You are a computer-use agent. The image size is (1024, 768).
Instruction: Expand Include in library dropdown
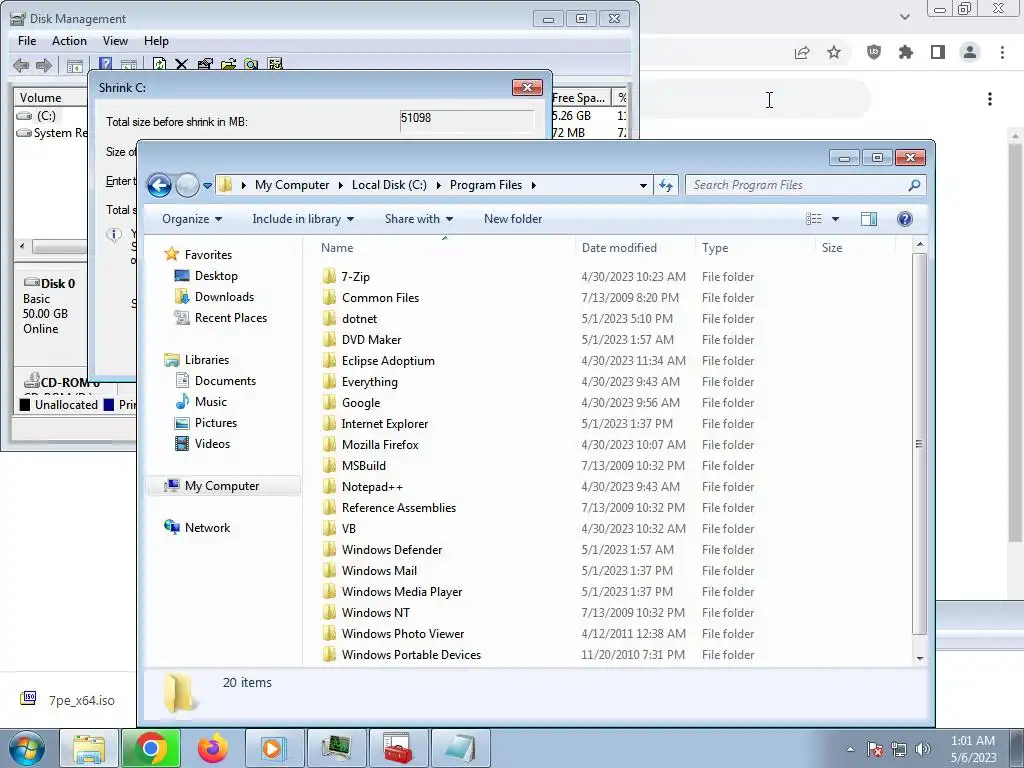303,219
